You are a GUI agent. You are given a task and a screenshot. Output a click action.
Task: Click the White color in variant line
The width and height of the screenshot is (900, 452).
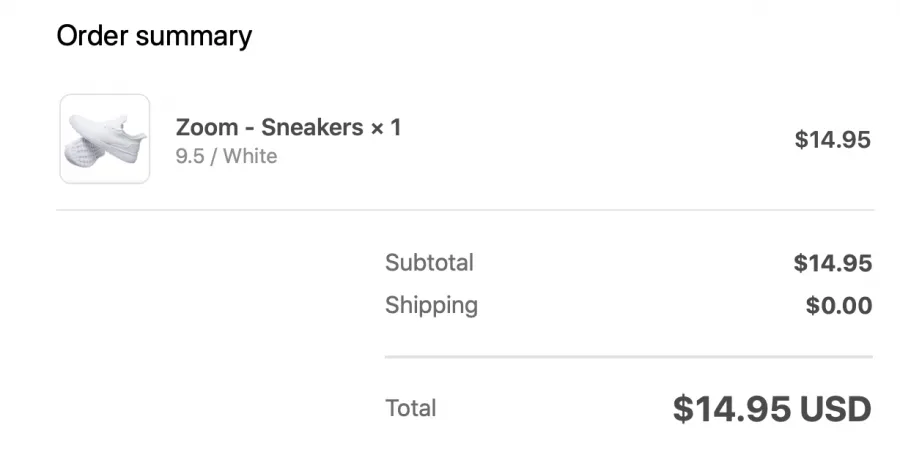coord(250,156)
